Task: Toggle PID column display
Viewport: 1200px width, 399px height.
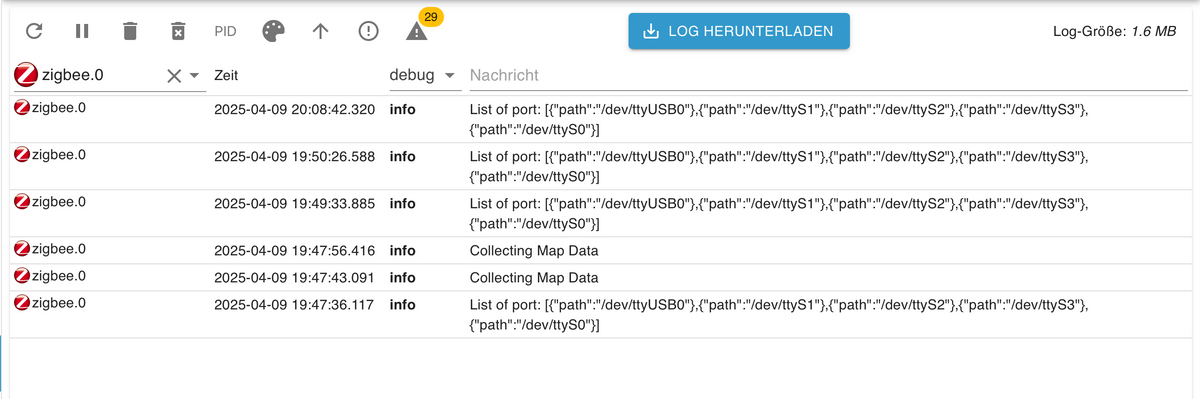Action: point(225,31)
